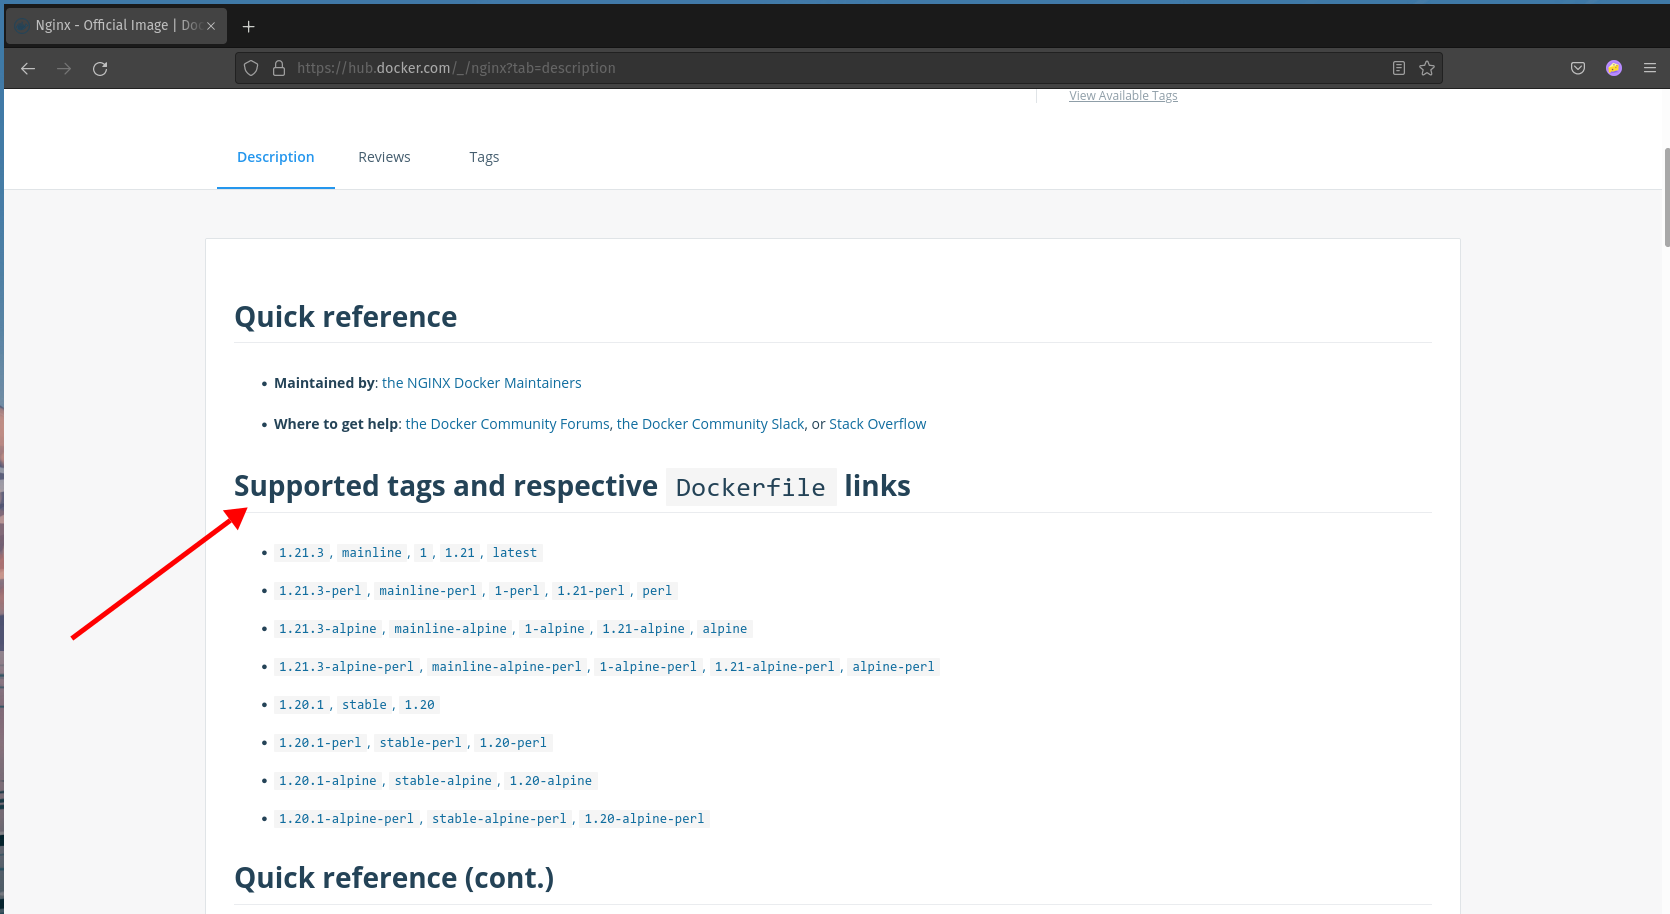Screen dimensions: 1670x914
Task: Click the forward navigation arrow
Action: coord(63,68)
